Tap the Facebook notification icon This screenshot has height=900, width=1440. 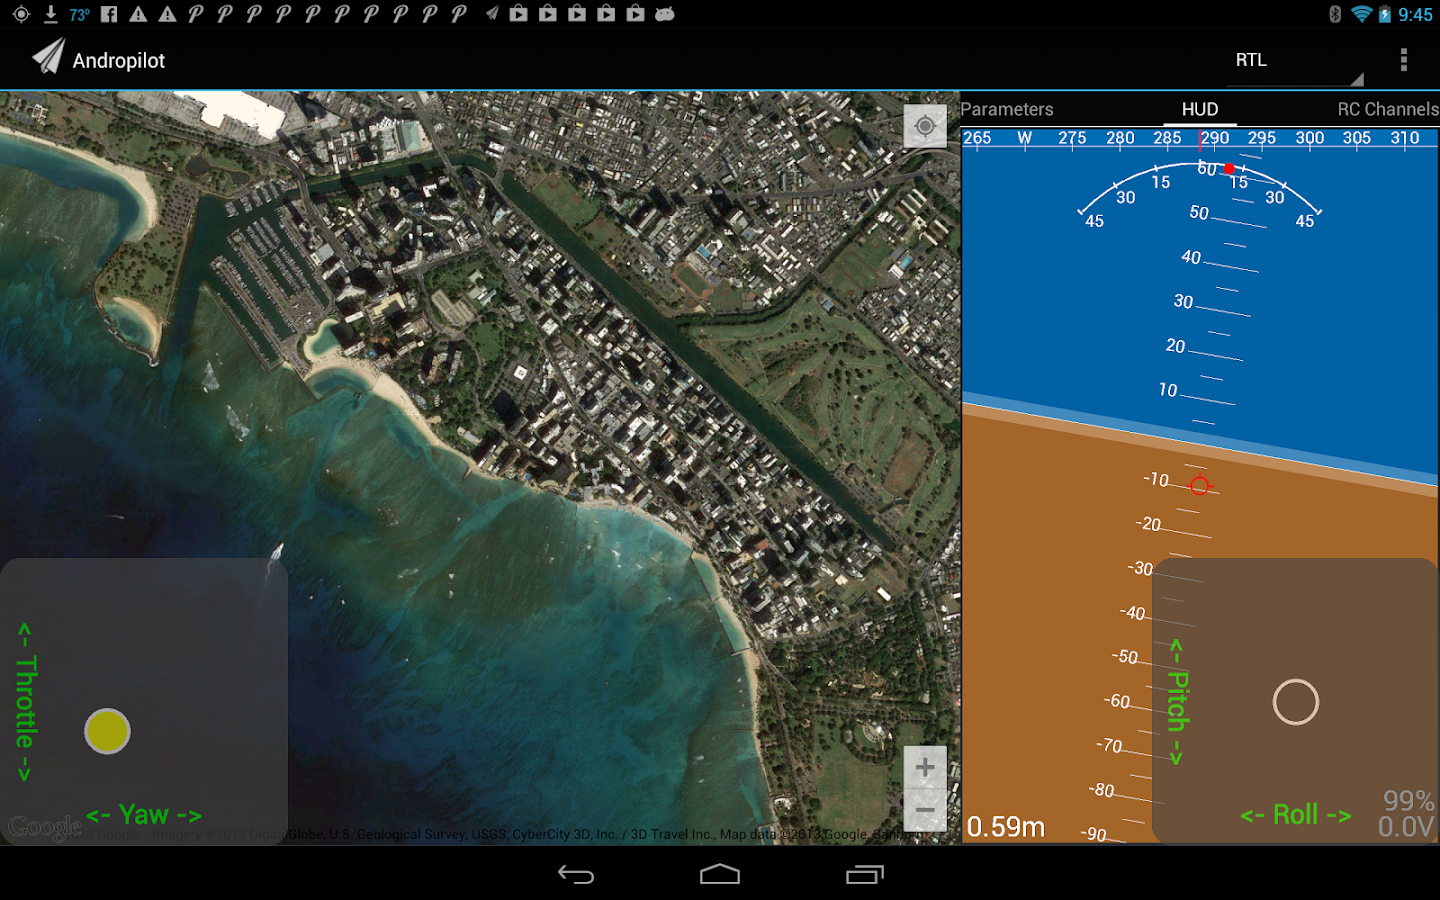pyautogui.click(x=109, y=14)
